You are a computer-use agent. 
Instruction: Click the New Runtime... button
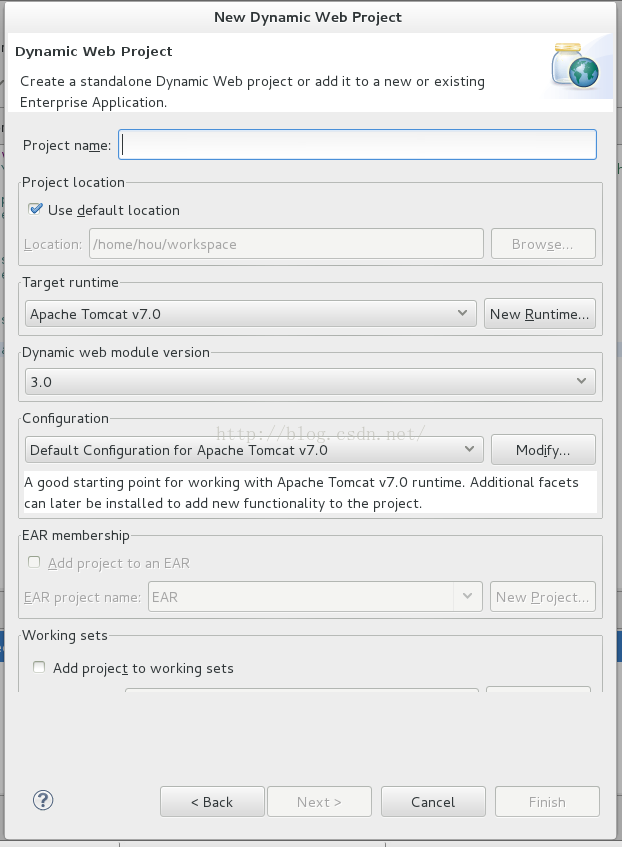tap(540, 314)
